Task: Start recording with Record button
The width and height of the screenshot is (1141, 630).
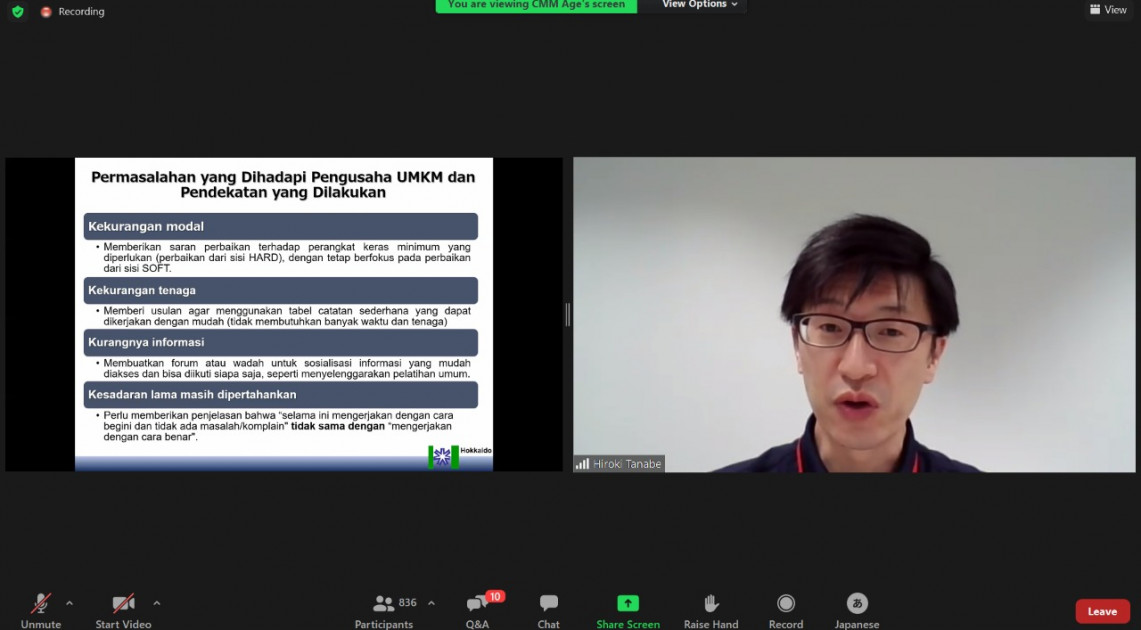Action: click(x=785, y=610)
